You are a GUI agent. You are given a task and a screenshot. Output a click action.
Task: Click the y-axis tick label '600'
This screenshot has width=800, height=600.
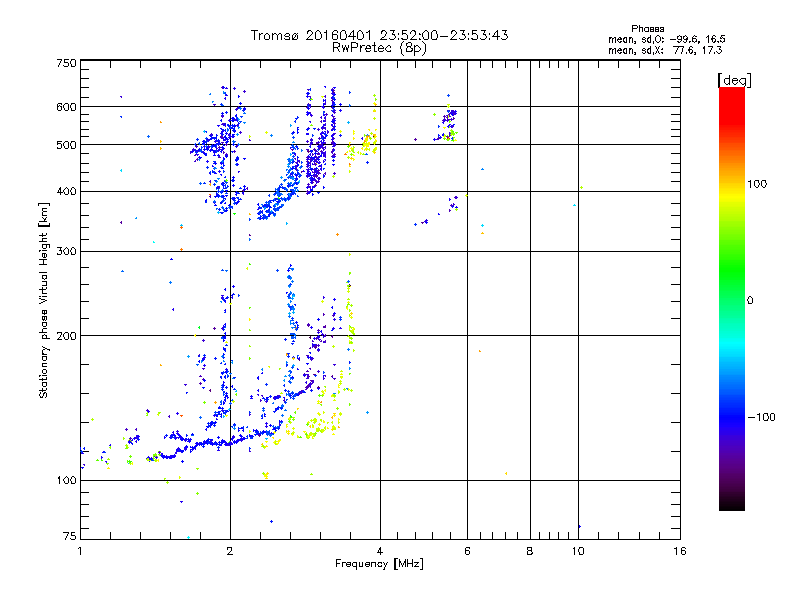pos(66,107)
